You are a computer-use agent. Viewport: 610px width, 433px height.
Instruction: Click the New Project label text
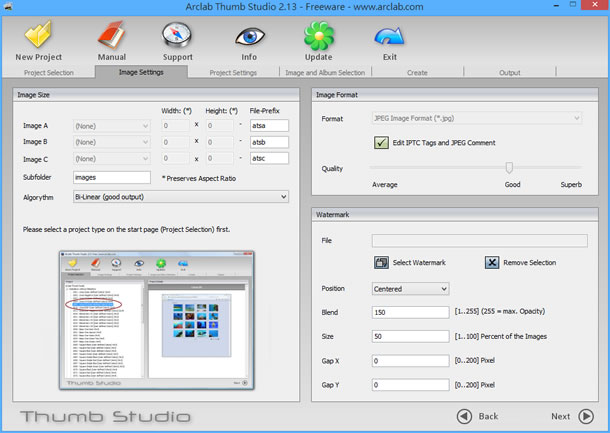tap(39, 57)
